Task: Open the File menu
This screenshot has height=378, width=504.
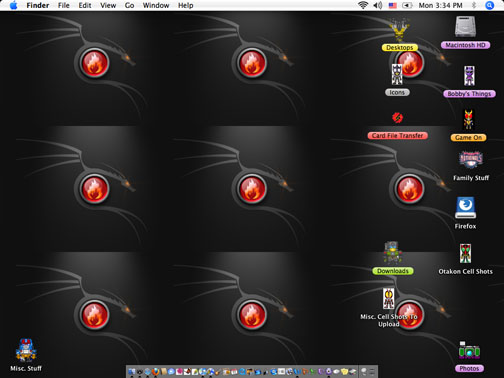Action: click(x=64, y=5)
